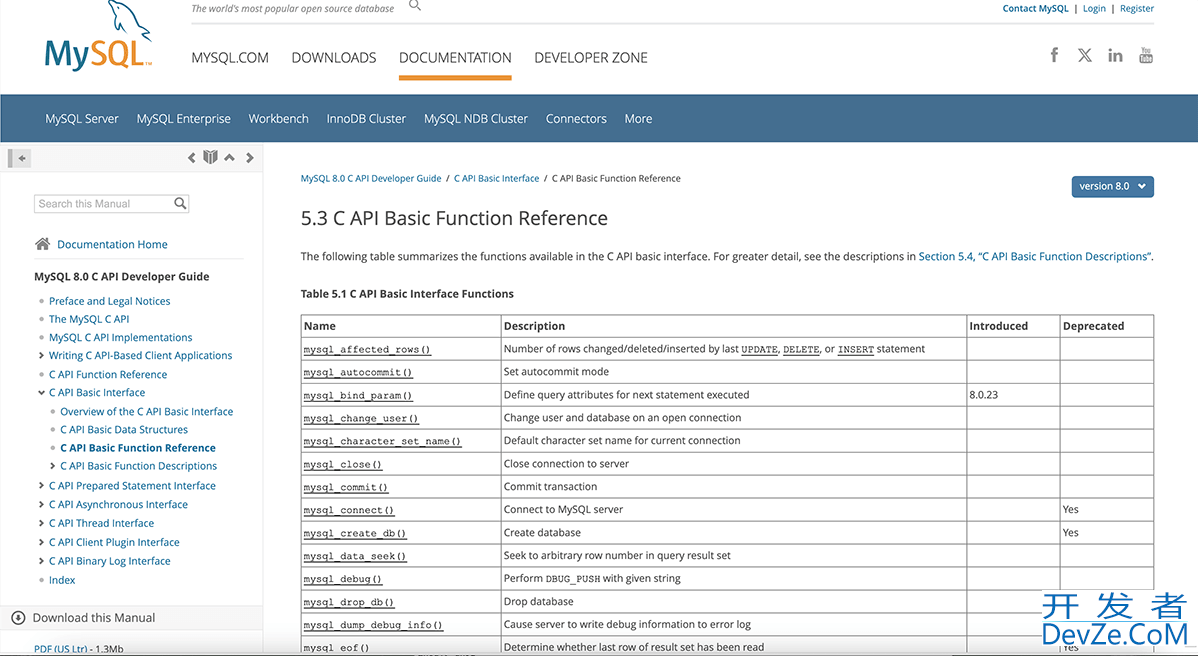Open the version 8.0 dropdown

point(1112,186)
